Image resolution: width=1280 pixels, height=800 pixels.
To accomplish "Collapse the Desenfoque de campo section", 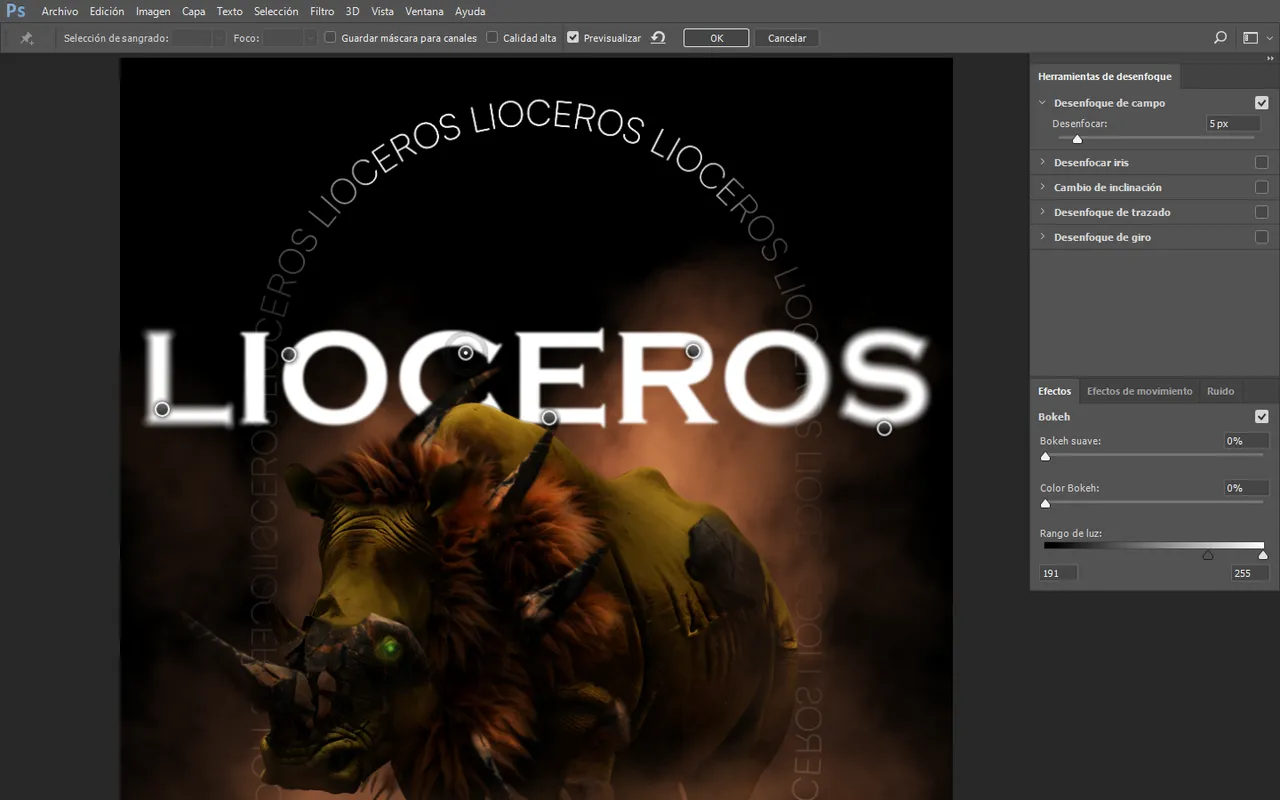I will point(1042,103).
